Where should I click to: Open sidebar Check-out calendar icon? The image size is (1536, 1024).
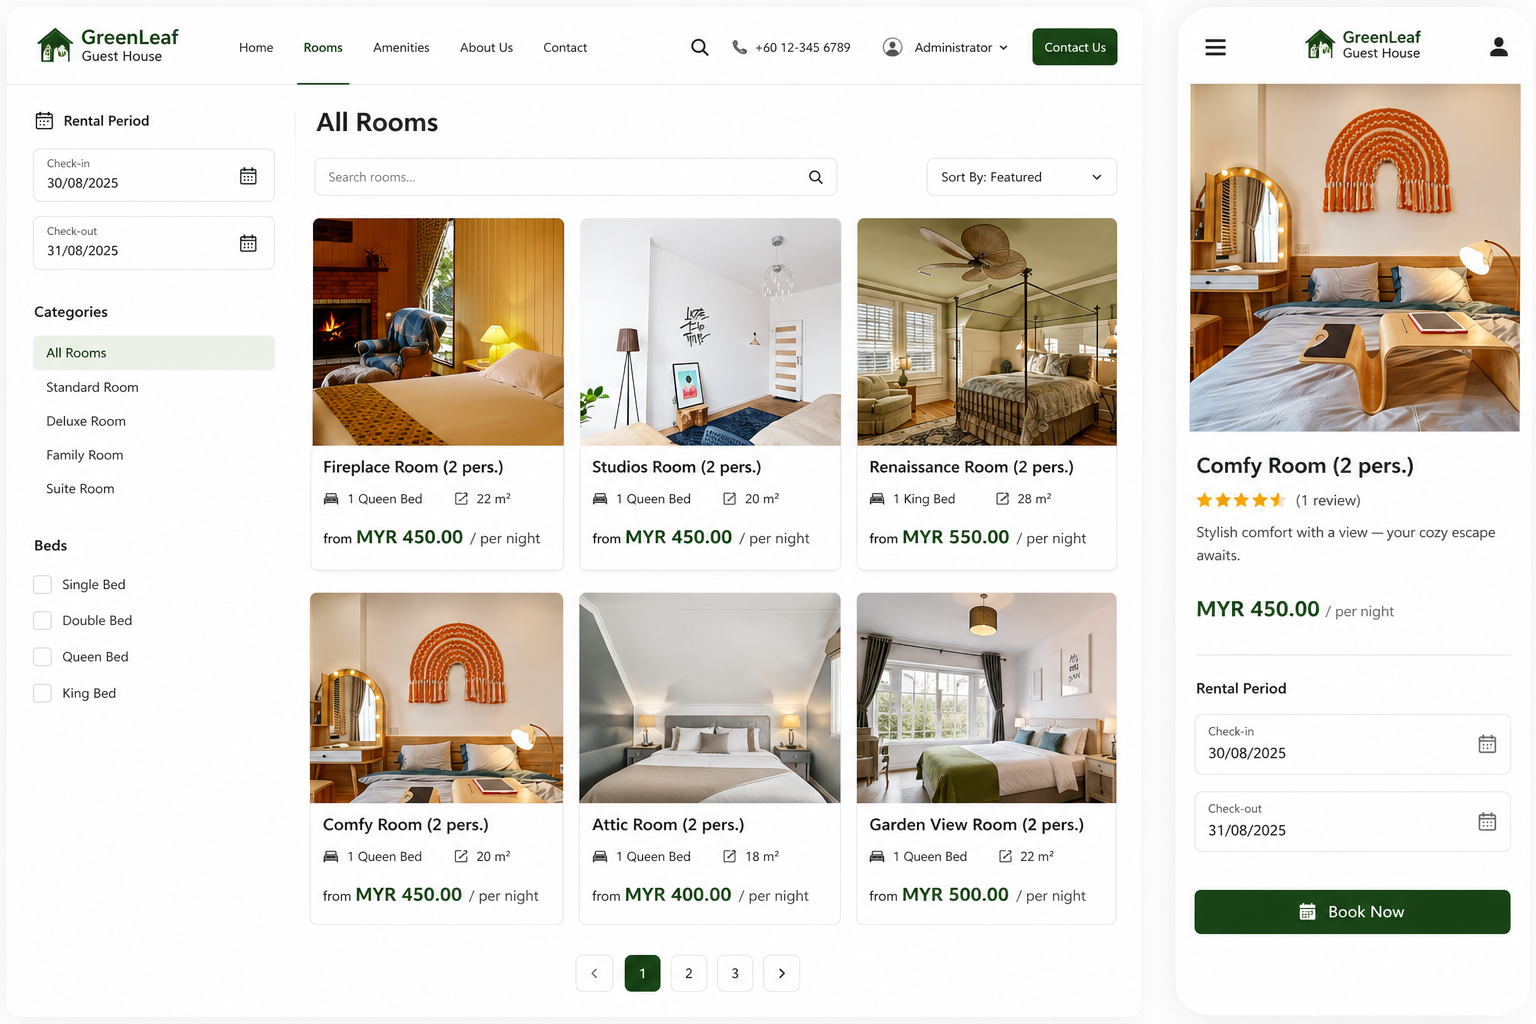(x=248, y=243)
